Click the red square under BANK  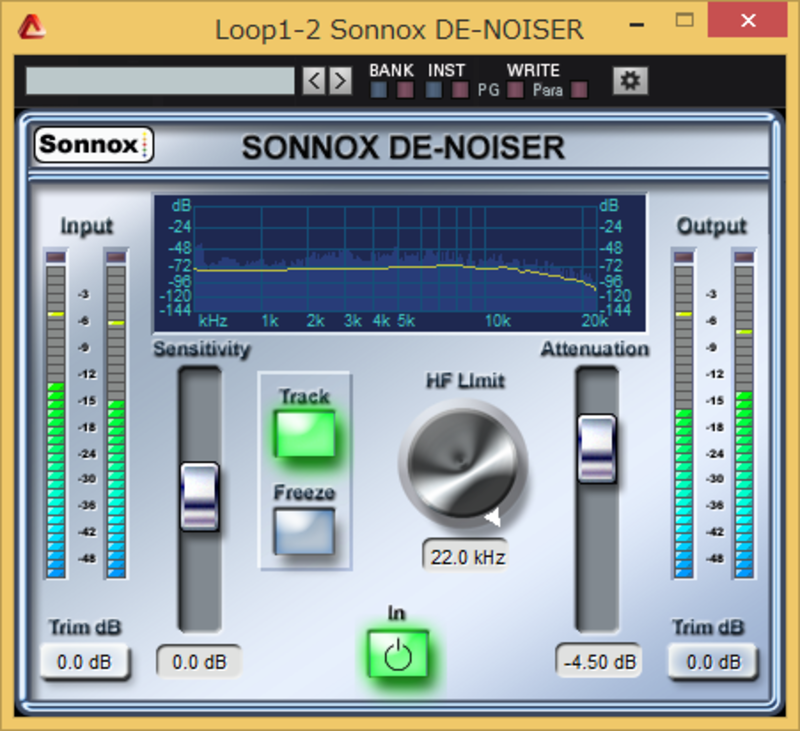coord(405,91)
